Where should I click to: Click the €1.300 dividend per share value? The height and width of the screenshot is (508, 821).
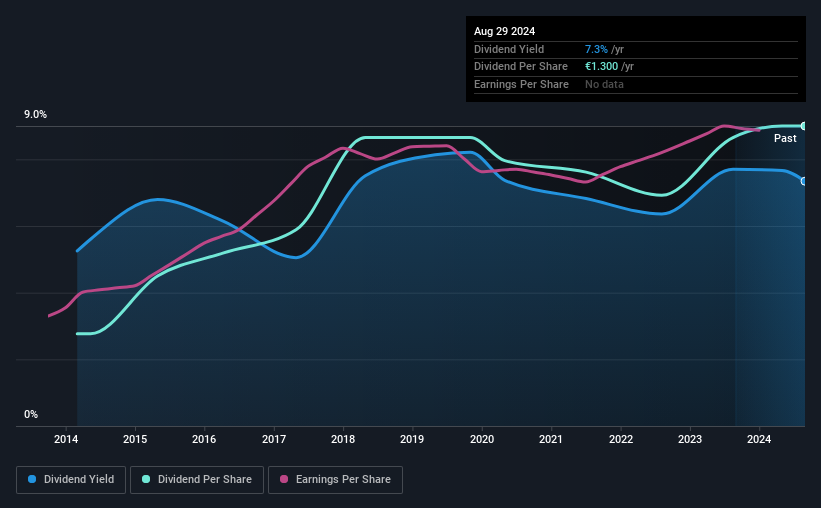[x=602, y=67]
